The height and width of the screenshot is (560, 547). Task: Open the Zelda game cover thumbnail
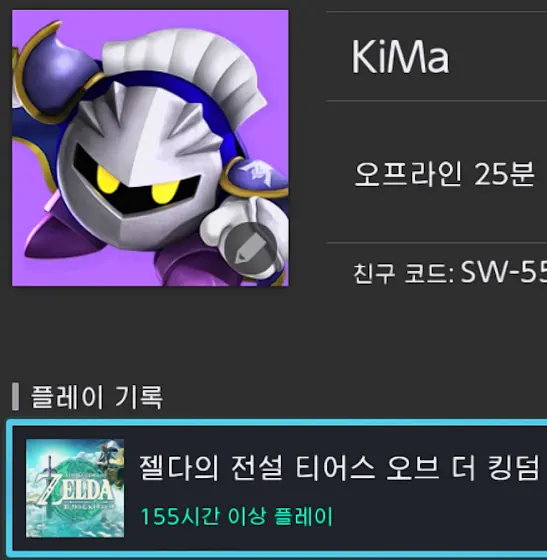tap(75, 488)
